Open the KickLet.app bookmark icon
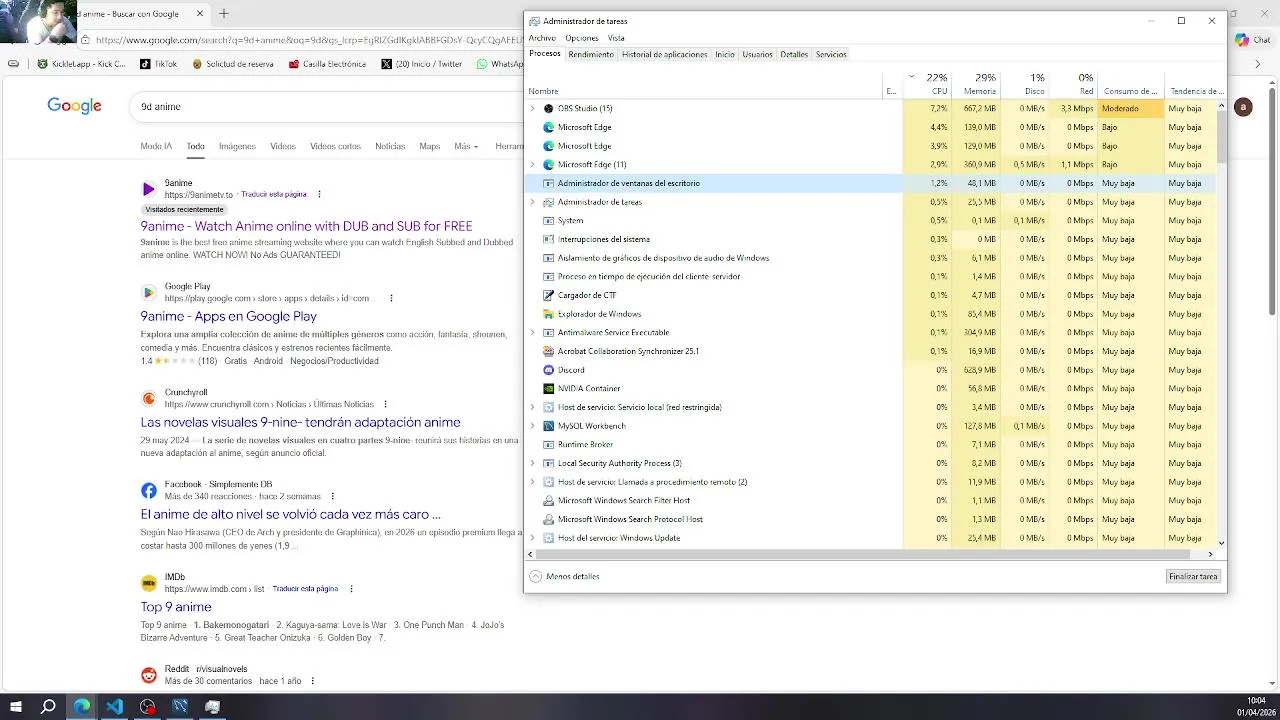The image size is (1280, 720). pos(42,64)
